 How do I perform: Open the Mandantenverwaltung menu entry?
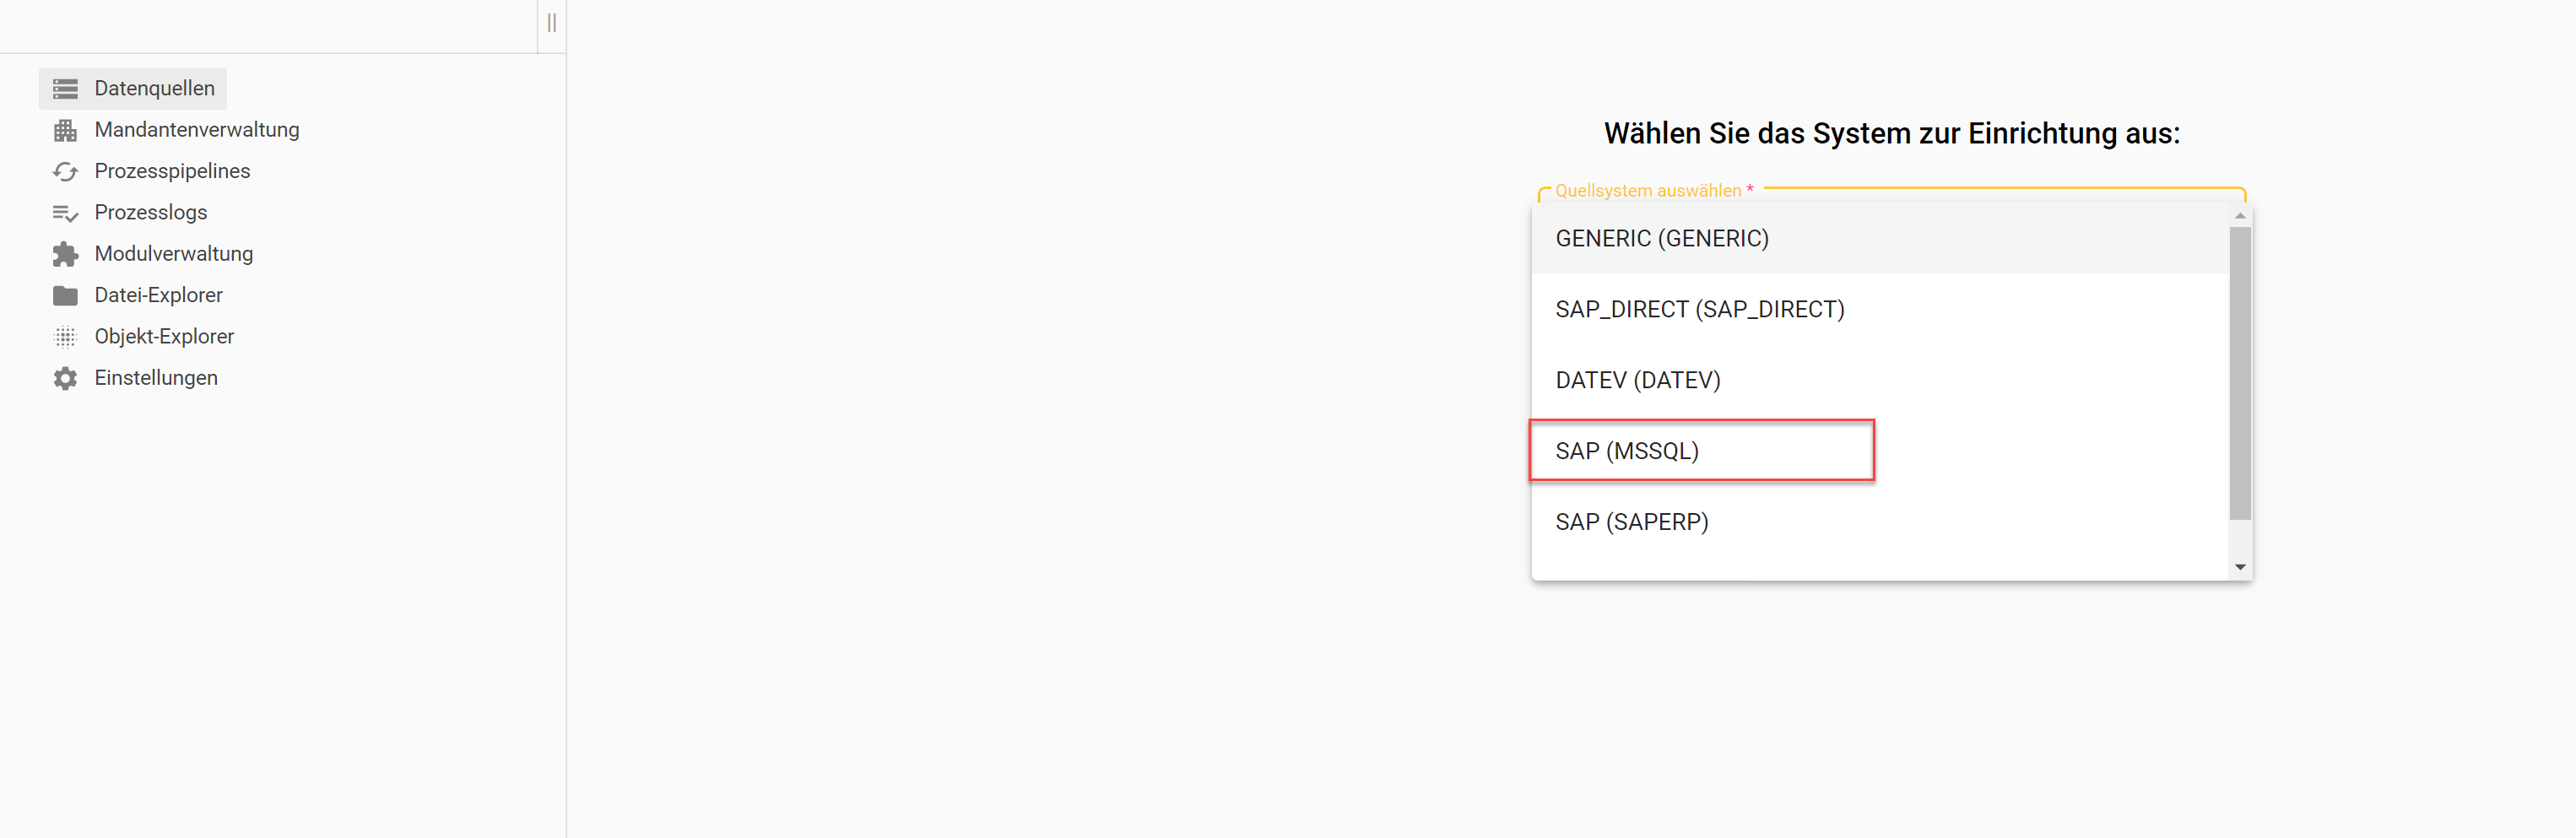(x=197, y=130)
